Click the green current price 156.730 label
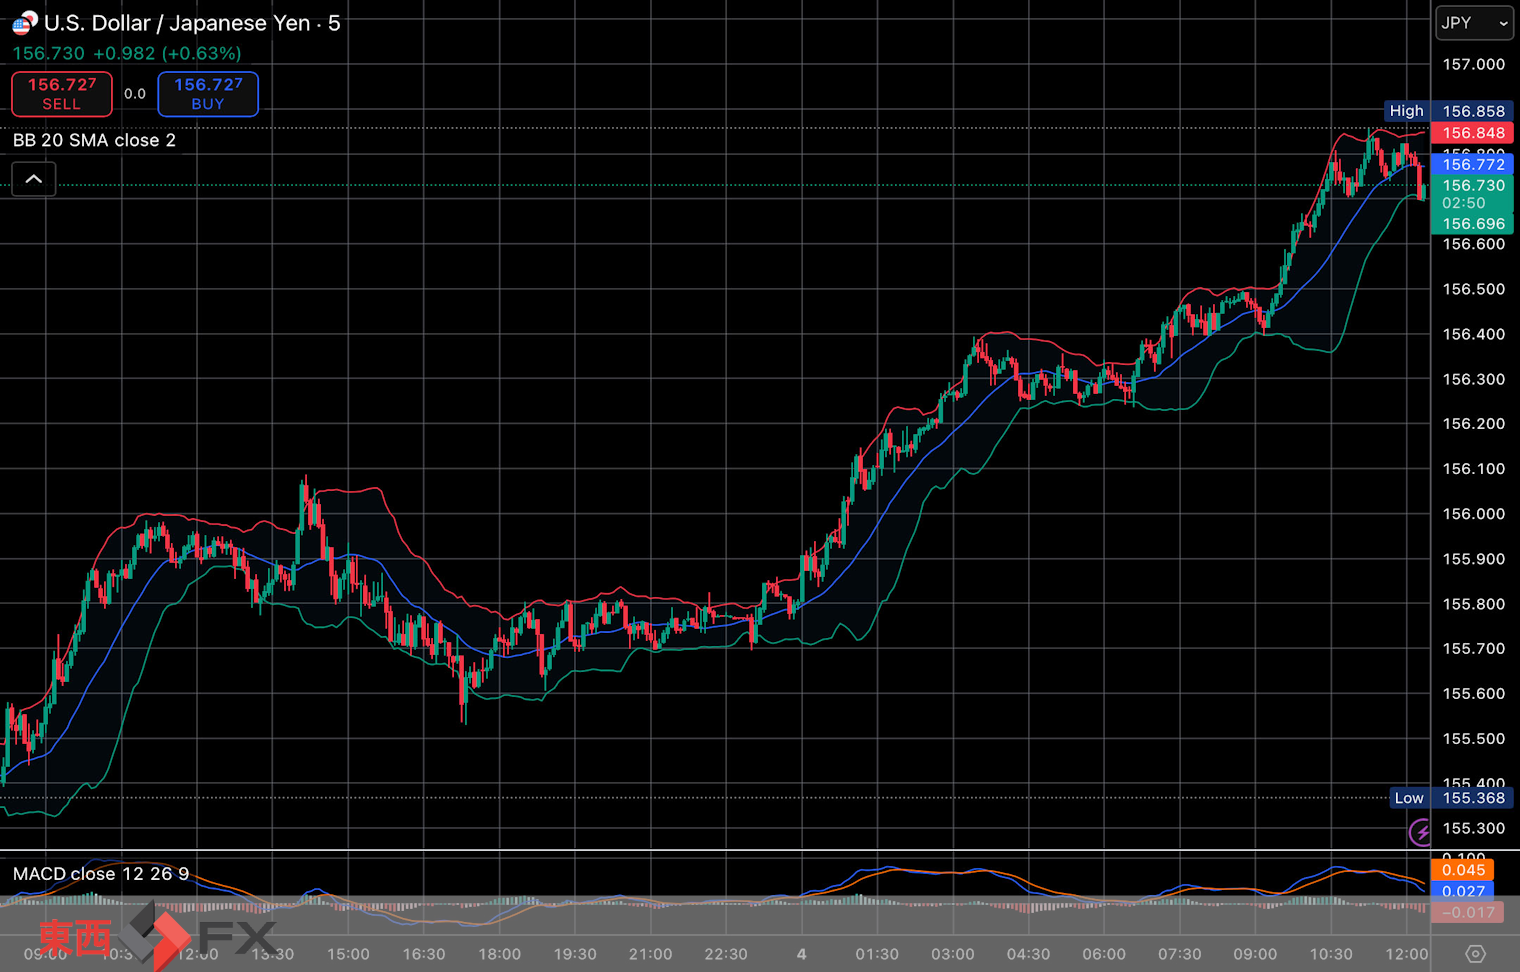Screen dimensions: 1520x972 coord(1472,186)
